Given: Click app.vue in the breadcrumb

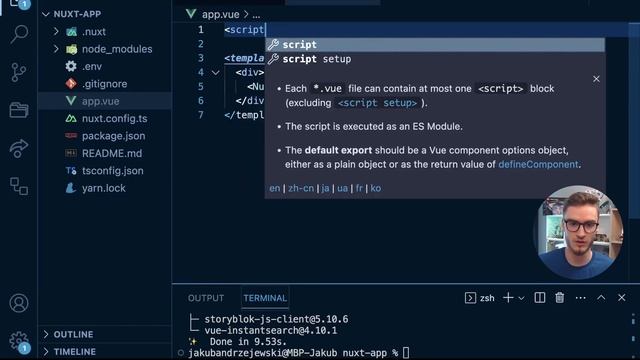Looking at the screenshot, I should pyautogui.click(x=220, y=14).
